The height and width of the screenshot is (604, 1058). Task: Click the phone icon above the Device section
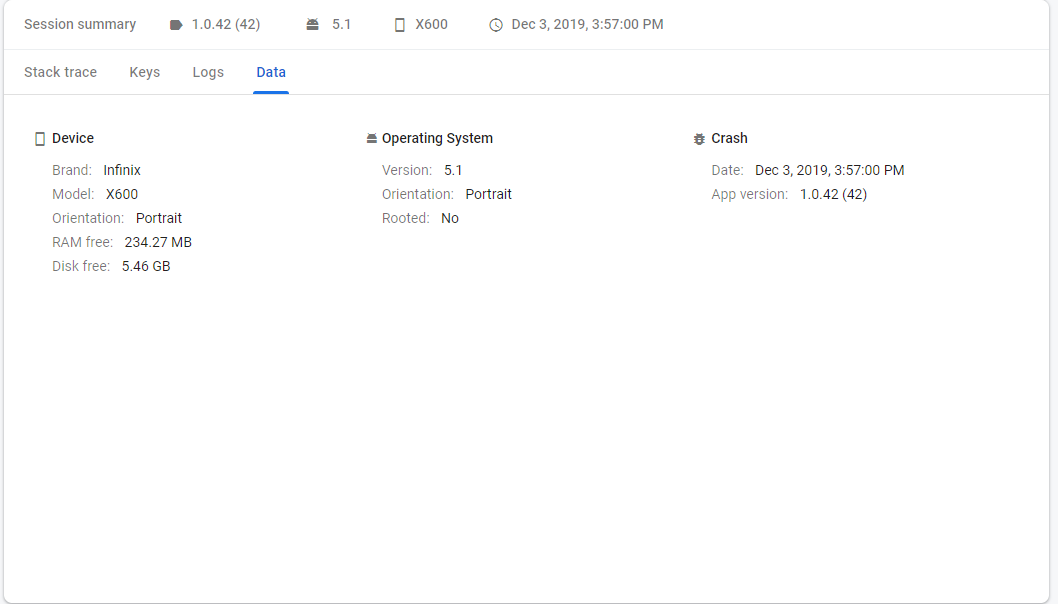40,137
